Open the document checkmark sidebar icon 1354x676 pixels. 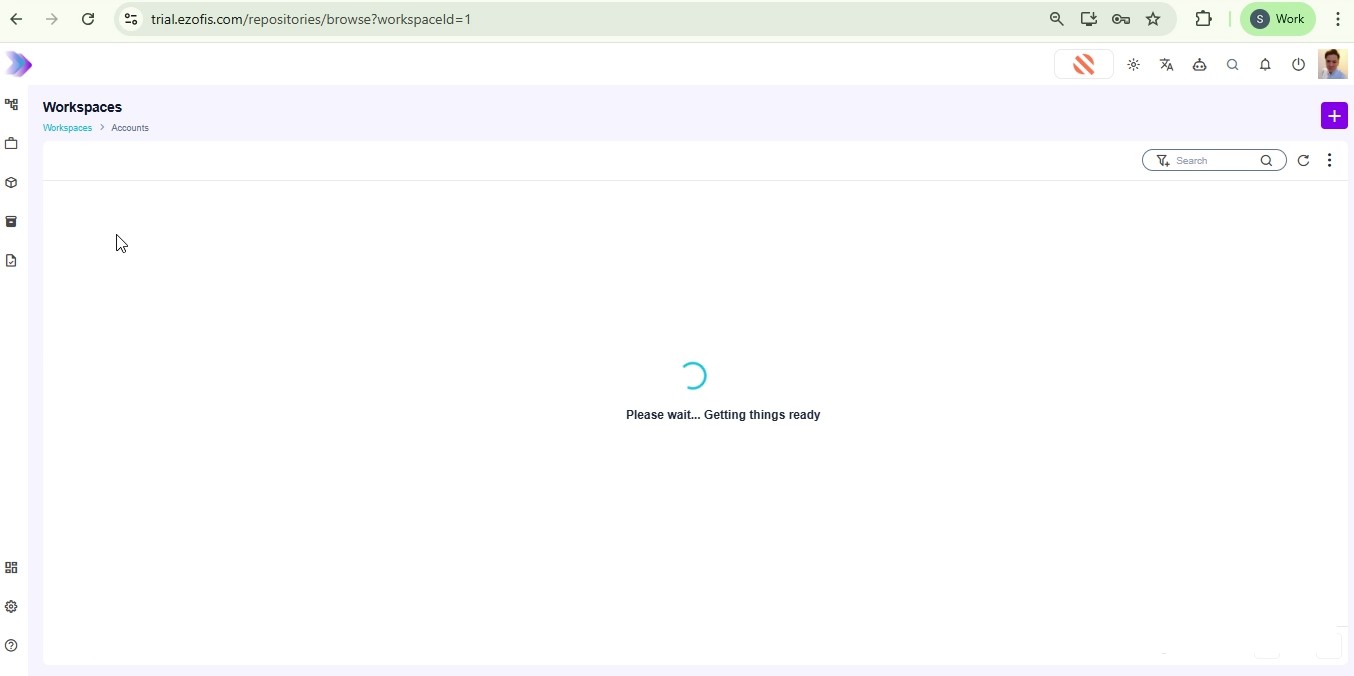coord(12,261)
